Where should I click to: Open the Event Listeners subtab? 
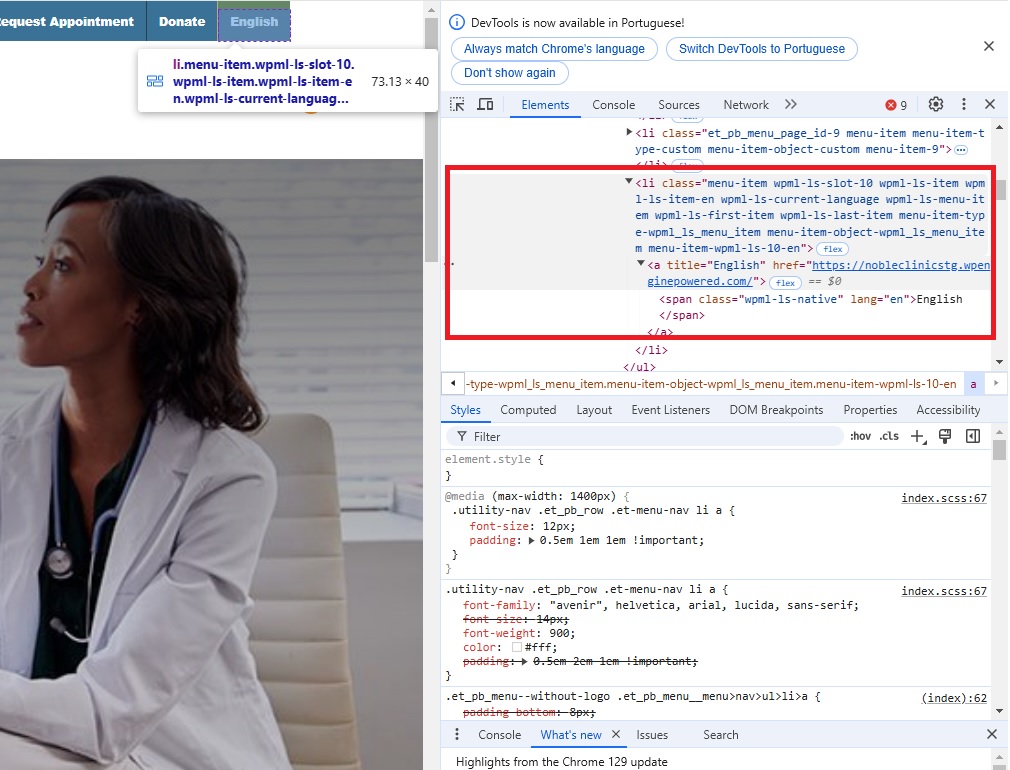pyautogui.click(x=670, y=410)
